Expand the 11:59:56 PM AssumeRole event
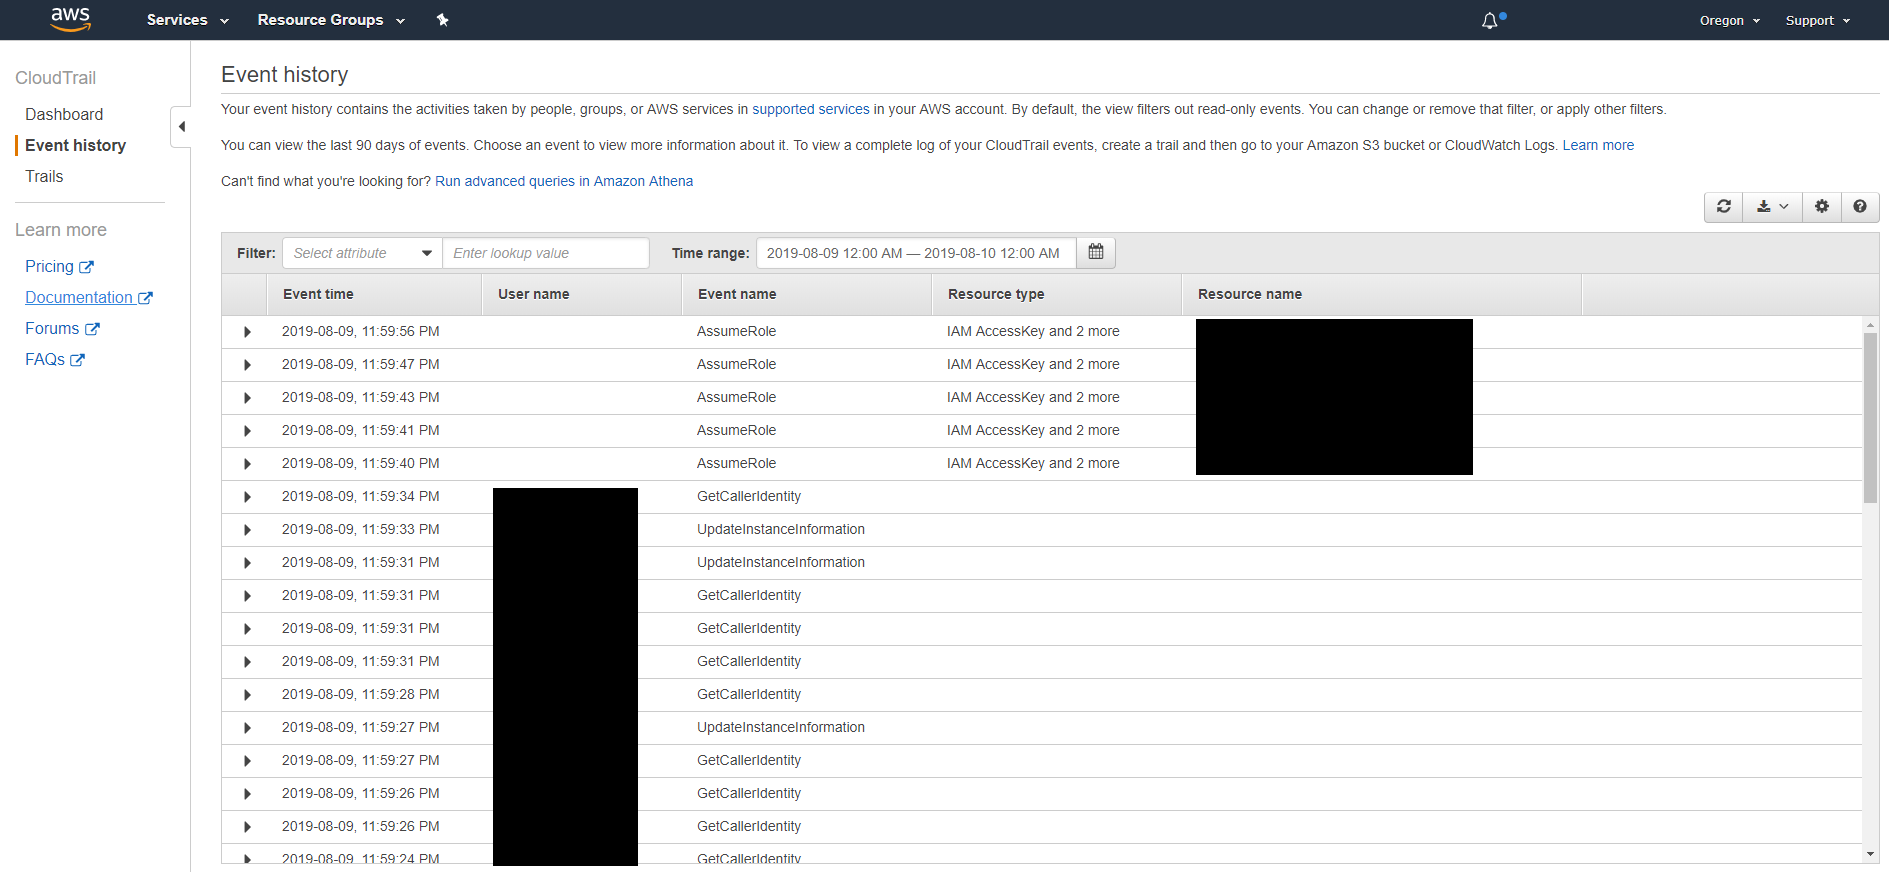The height and width of the screenshot is (872, 1889). (247, 332)
